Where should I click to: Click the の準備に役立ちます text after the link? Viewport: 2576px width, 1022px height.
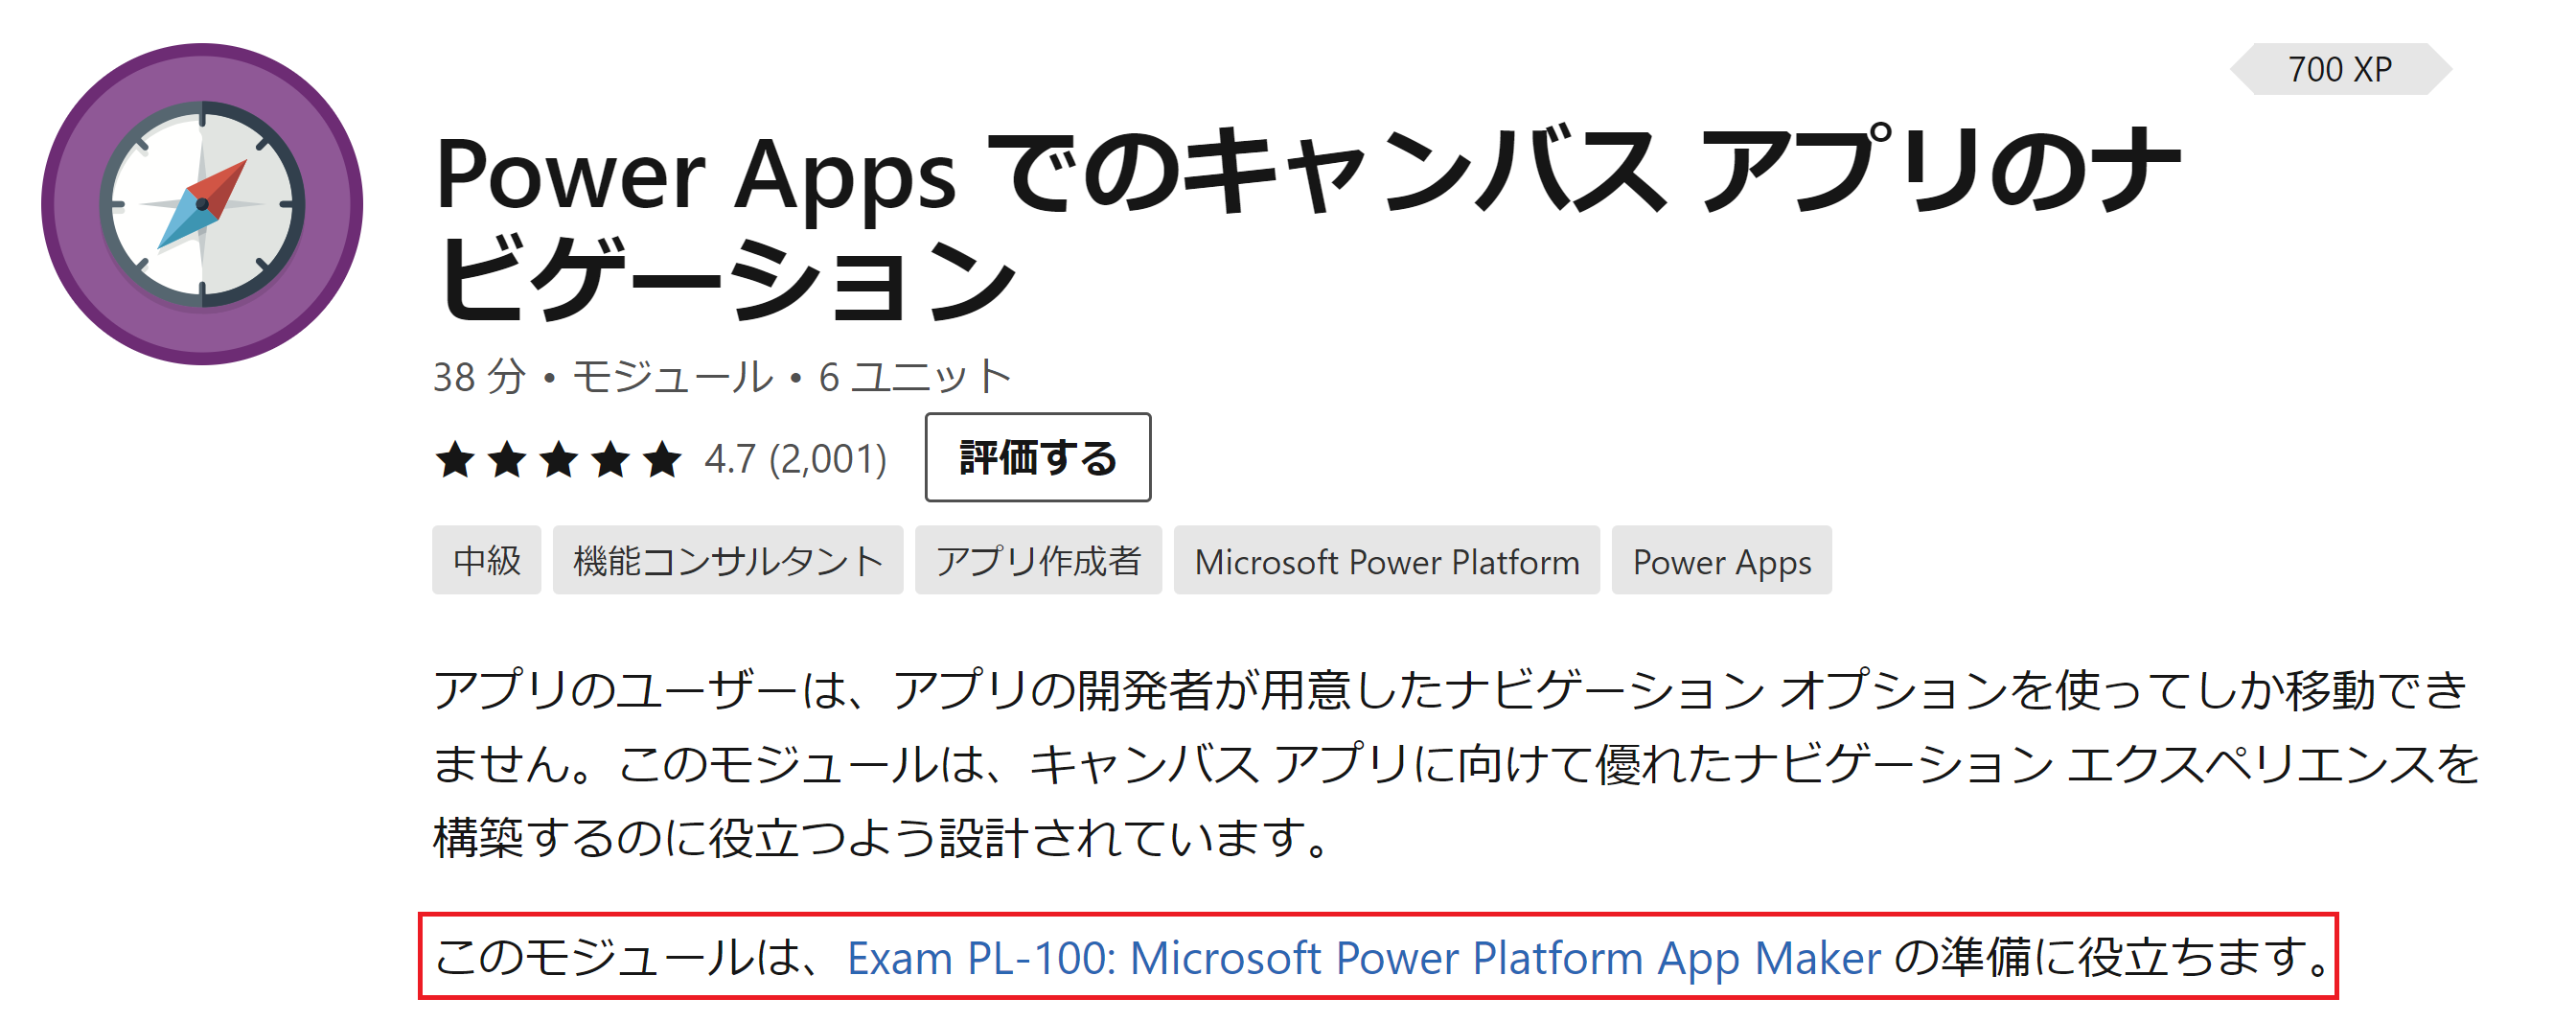pos(2110,958)
